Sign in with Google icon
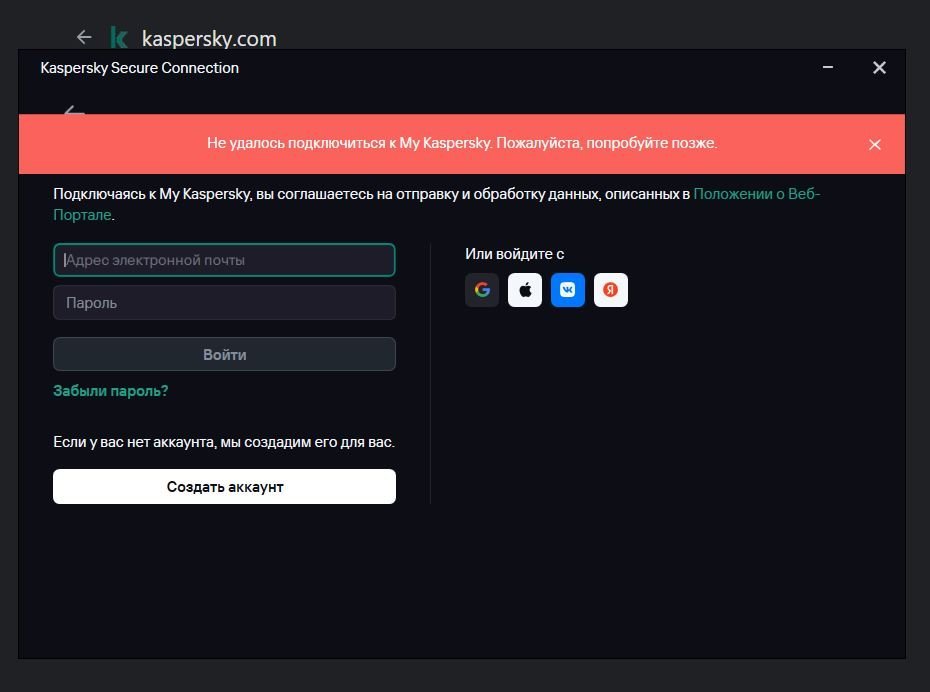930x692 pixels. point(482,290)
